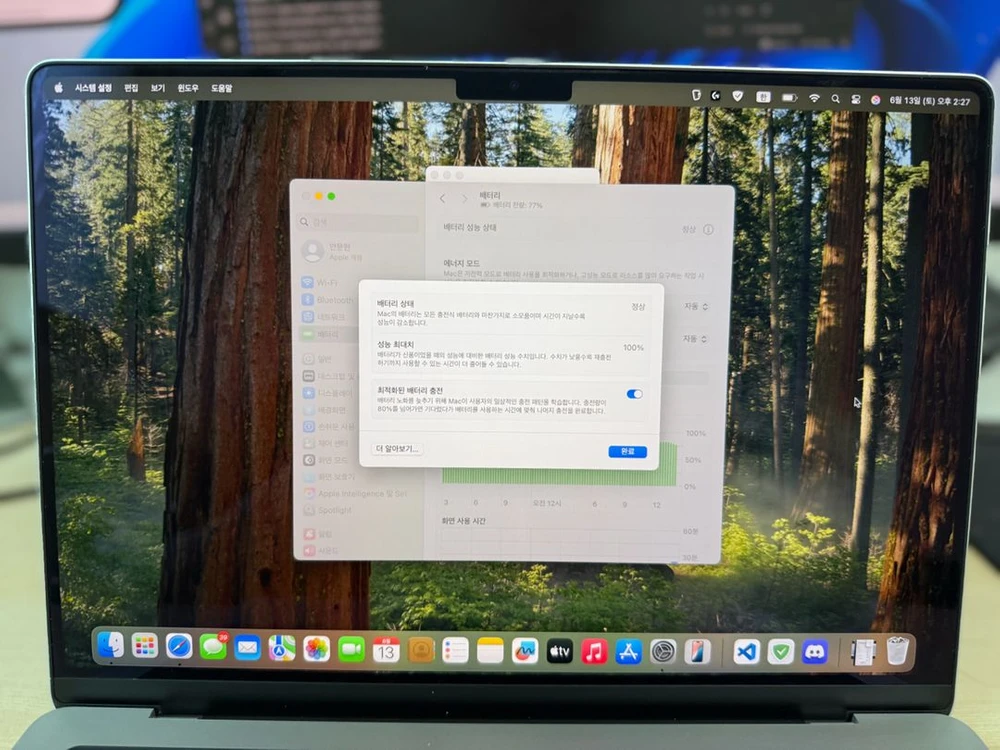Click the 더 알아보기... button
Screen dimensions: 1000x750
tap(397, 449)
